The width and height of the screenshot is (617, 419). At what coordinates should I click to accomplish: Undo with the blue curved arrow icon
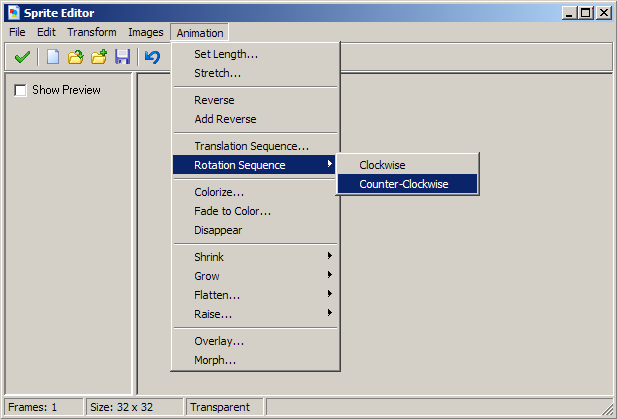[x=152, y=57]
